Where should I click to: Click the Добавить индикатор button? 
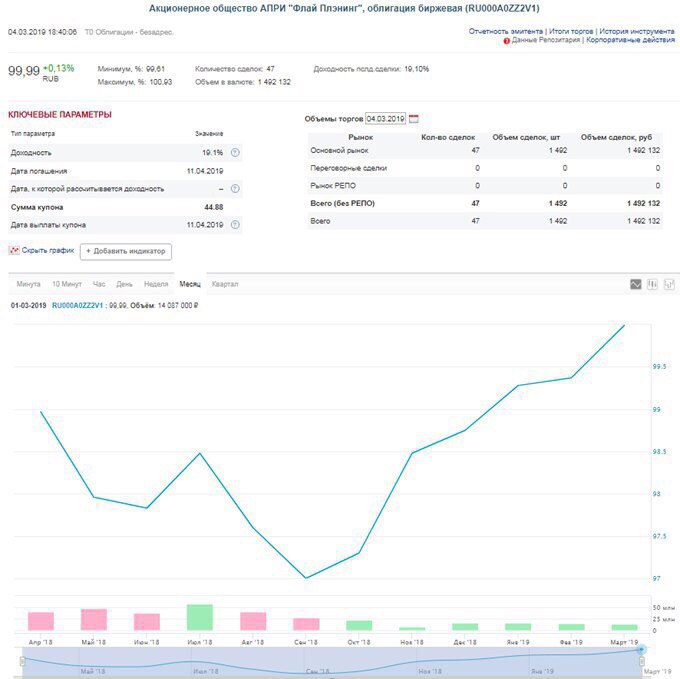(x=126, y=251)
